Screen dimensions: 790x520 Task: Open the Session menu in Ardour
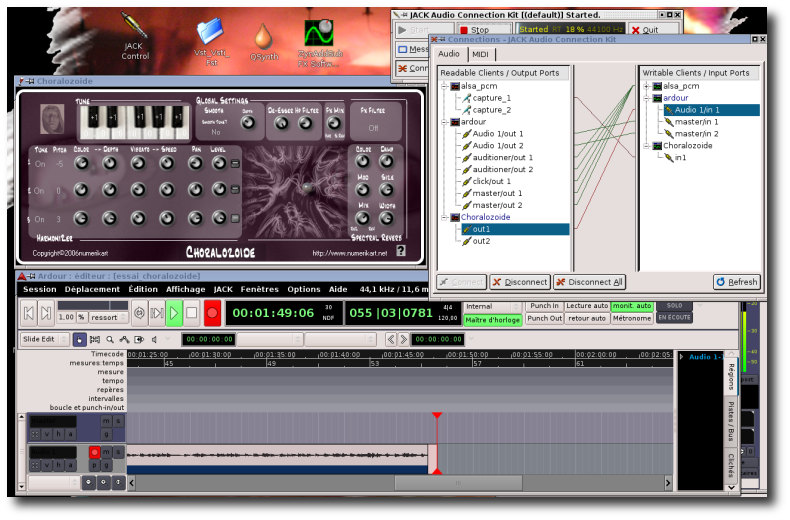tap(40, 290)
